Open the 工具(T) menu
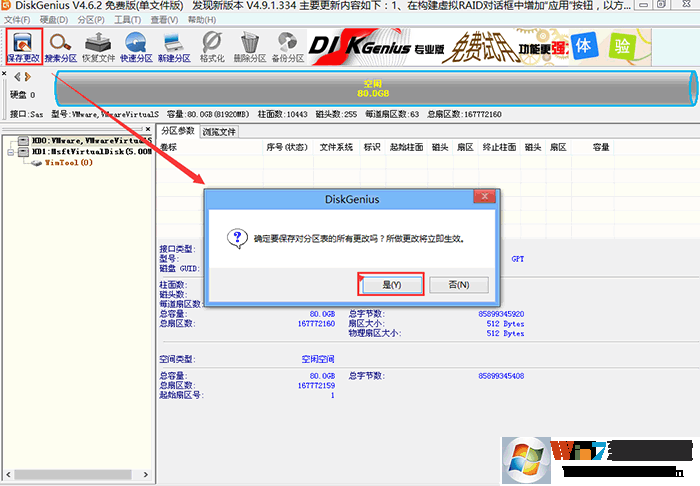The image size is (700, 486). [x=126, y=20]
